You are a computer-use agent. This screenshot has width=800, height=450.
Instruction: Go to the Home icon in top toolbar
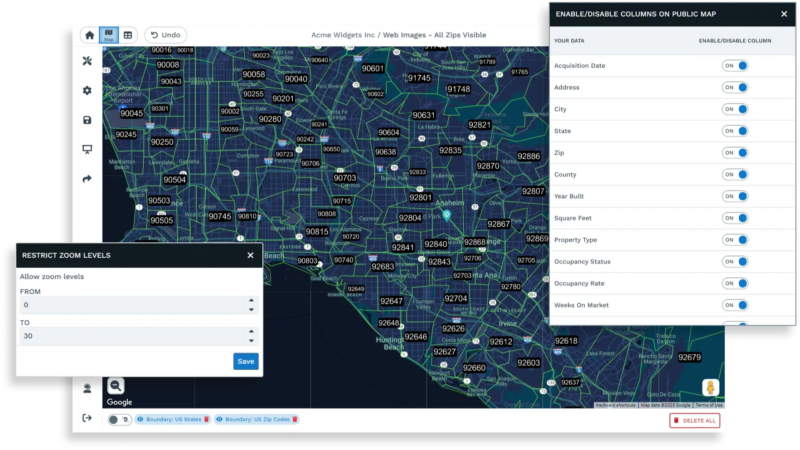[x=89, y=35]
